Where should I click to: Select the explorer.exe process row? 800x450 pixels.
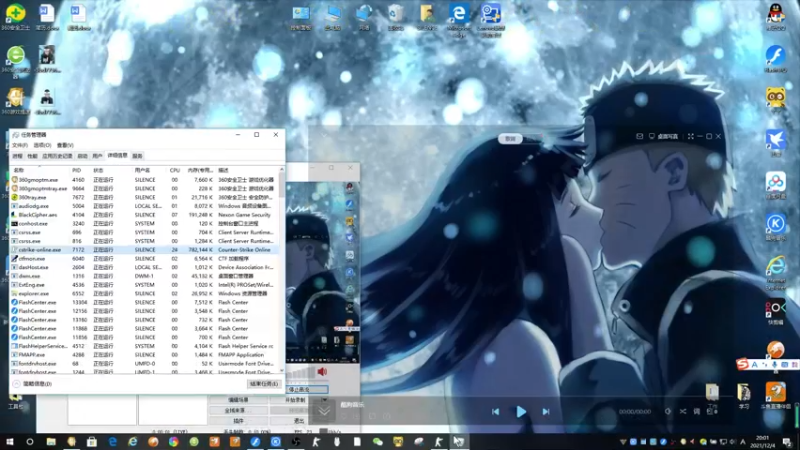click(145, 293)
